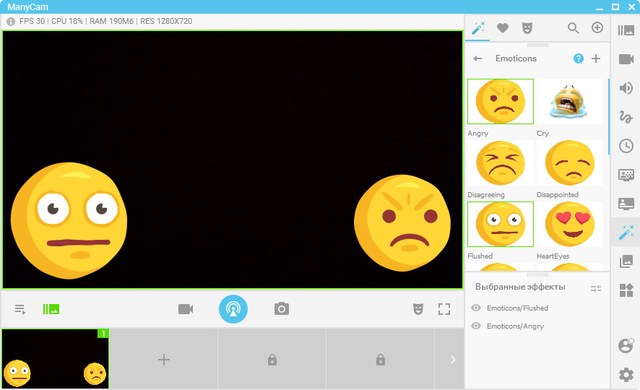Click the info icon beside FPS stats
This screenshot has height=390, width=640.
click(11, 21)
